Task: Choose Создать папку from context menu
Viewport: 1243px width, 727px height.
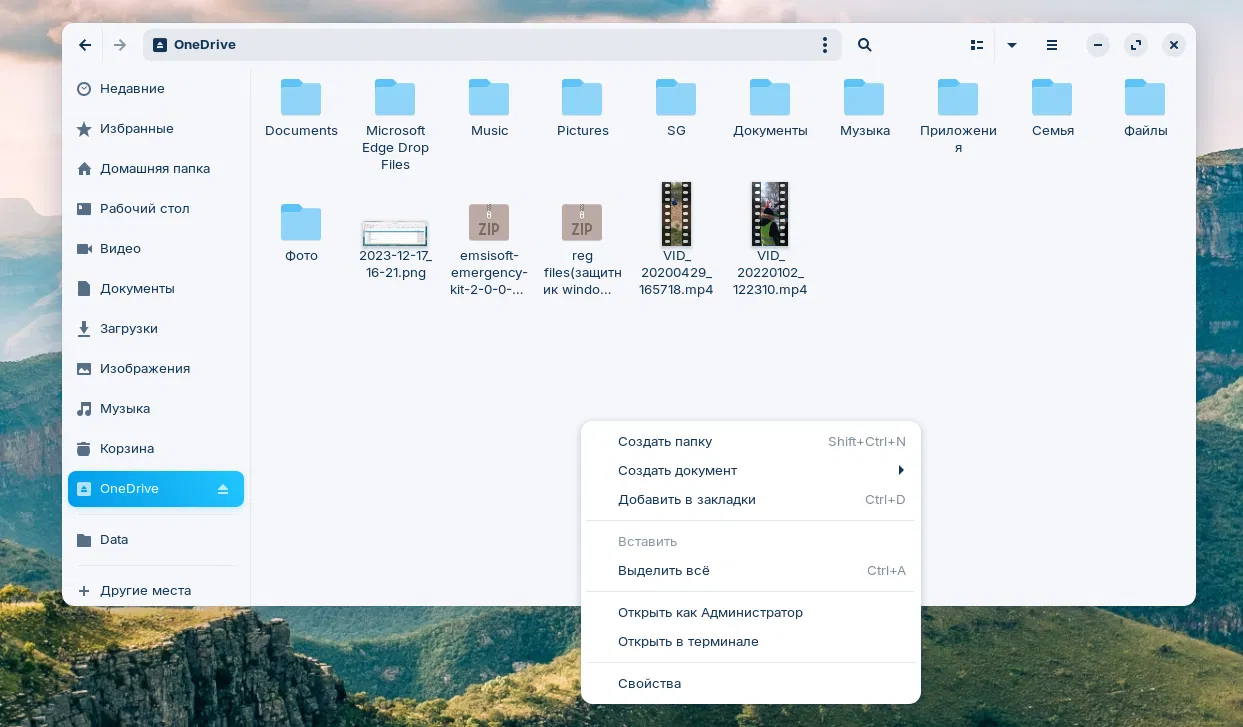Action: 751,442
